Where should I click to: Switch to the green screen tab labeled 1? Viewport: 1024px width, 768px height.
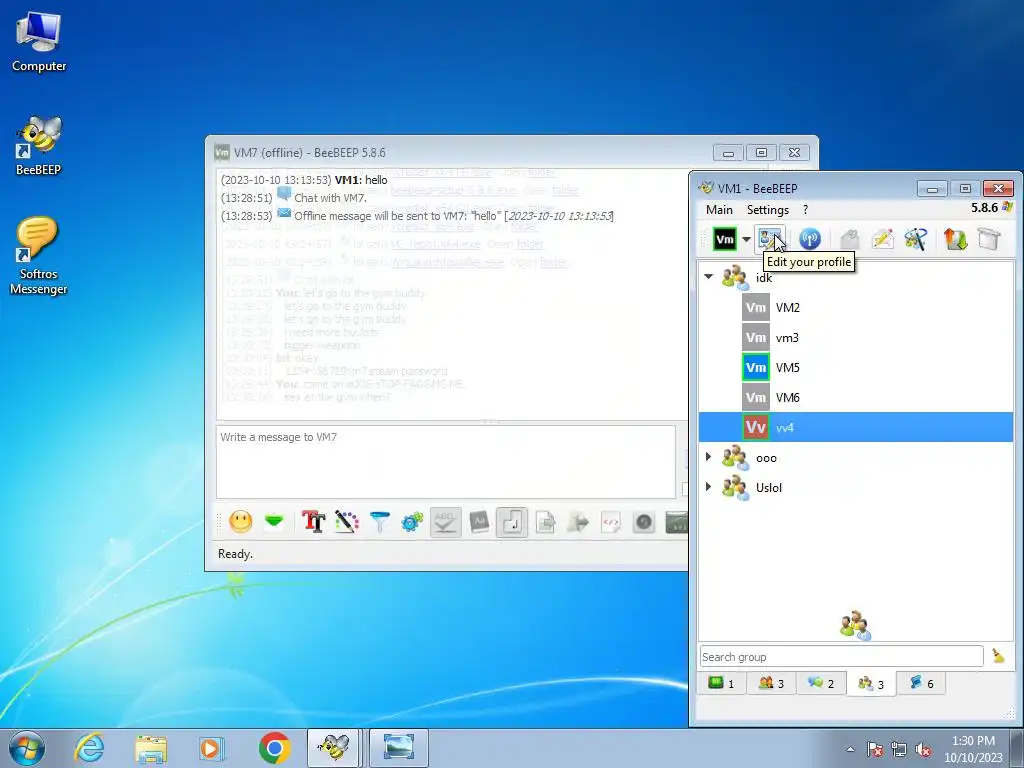click(x=721, y=683)
